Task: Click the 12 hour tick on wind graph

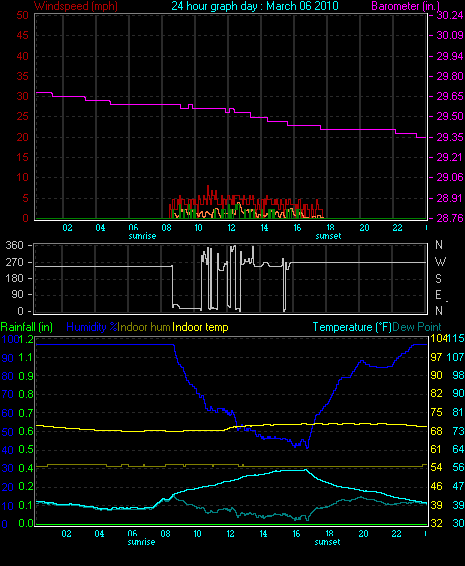Action: 231,228
